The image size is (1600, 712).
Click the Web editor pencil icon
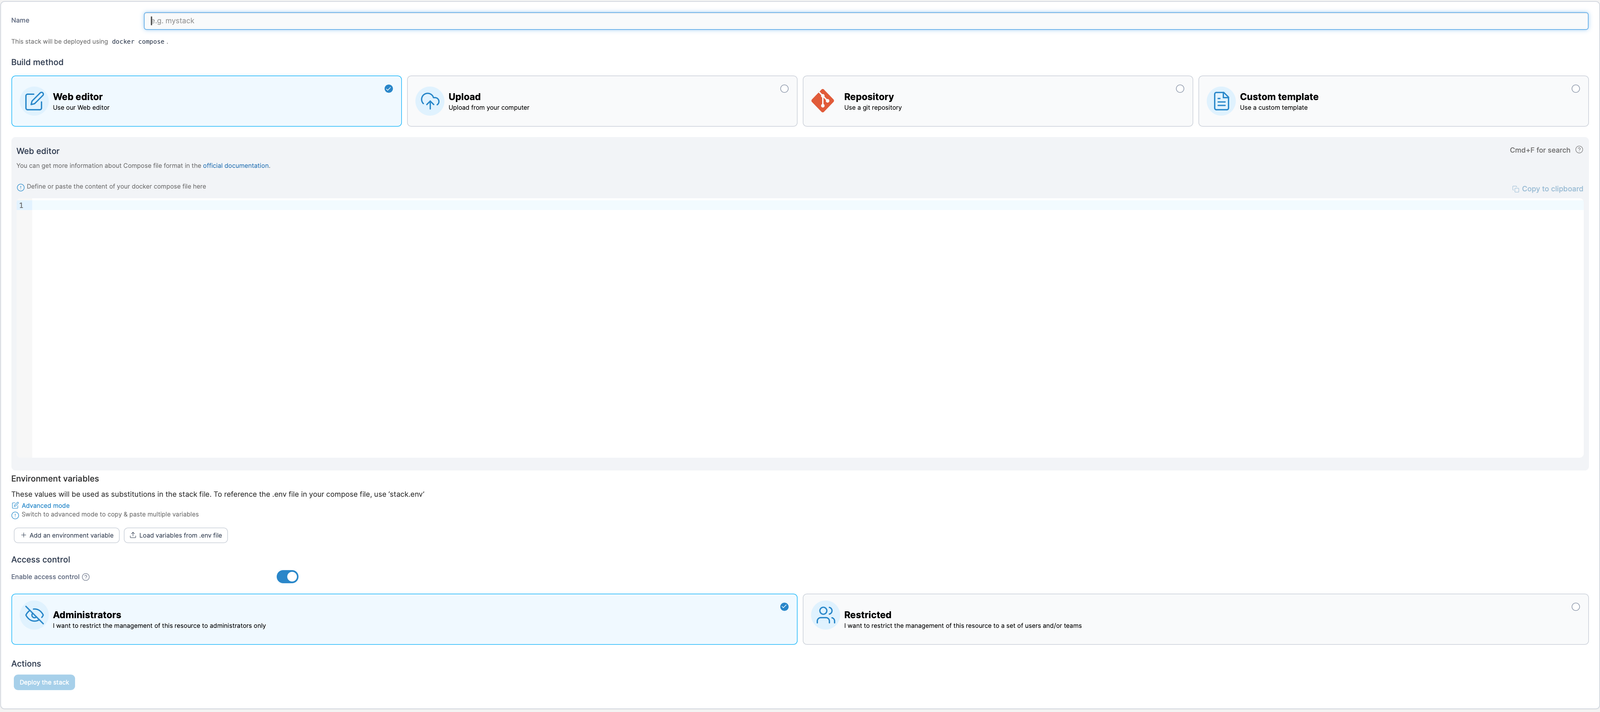34,101
